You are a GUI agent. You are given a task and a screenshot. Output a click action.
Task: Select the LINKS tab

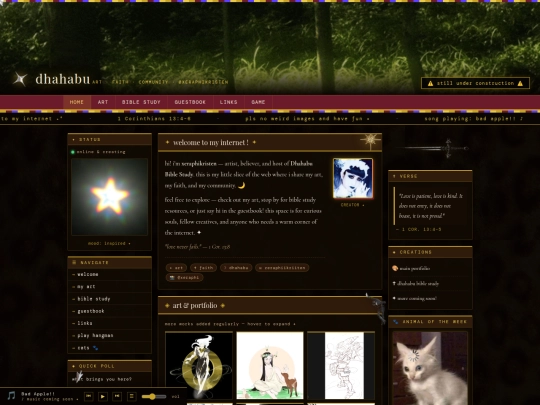tap(229, 102)
